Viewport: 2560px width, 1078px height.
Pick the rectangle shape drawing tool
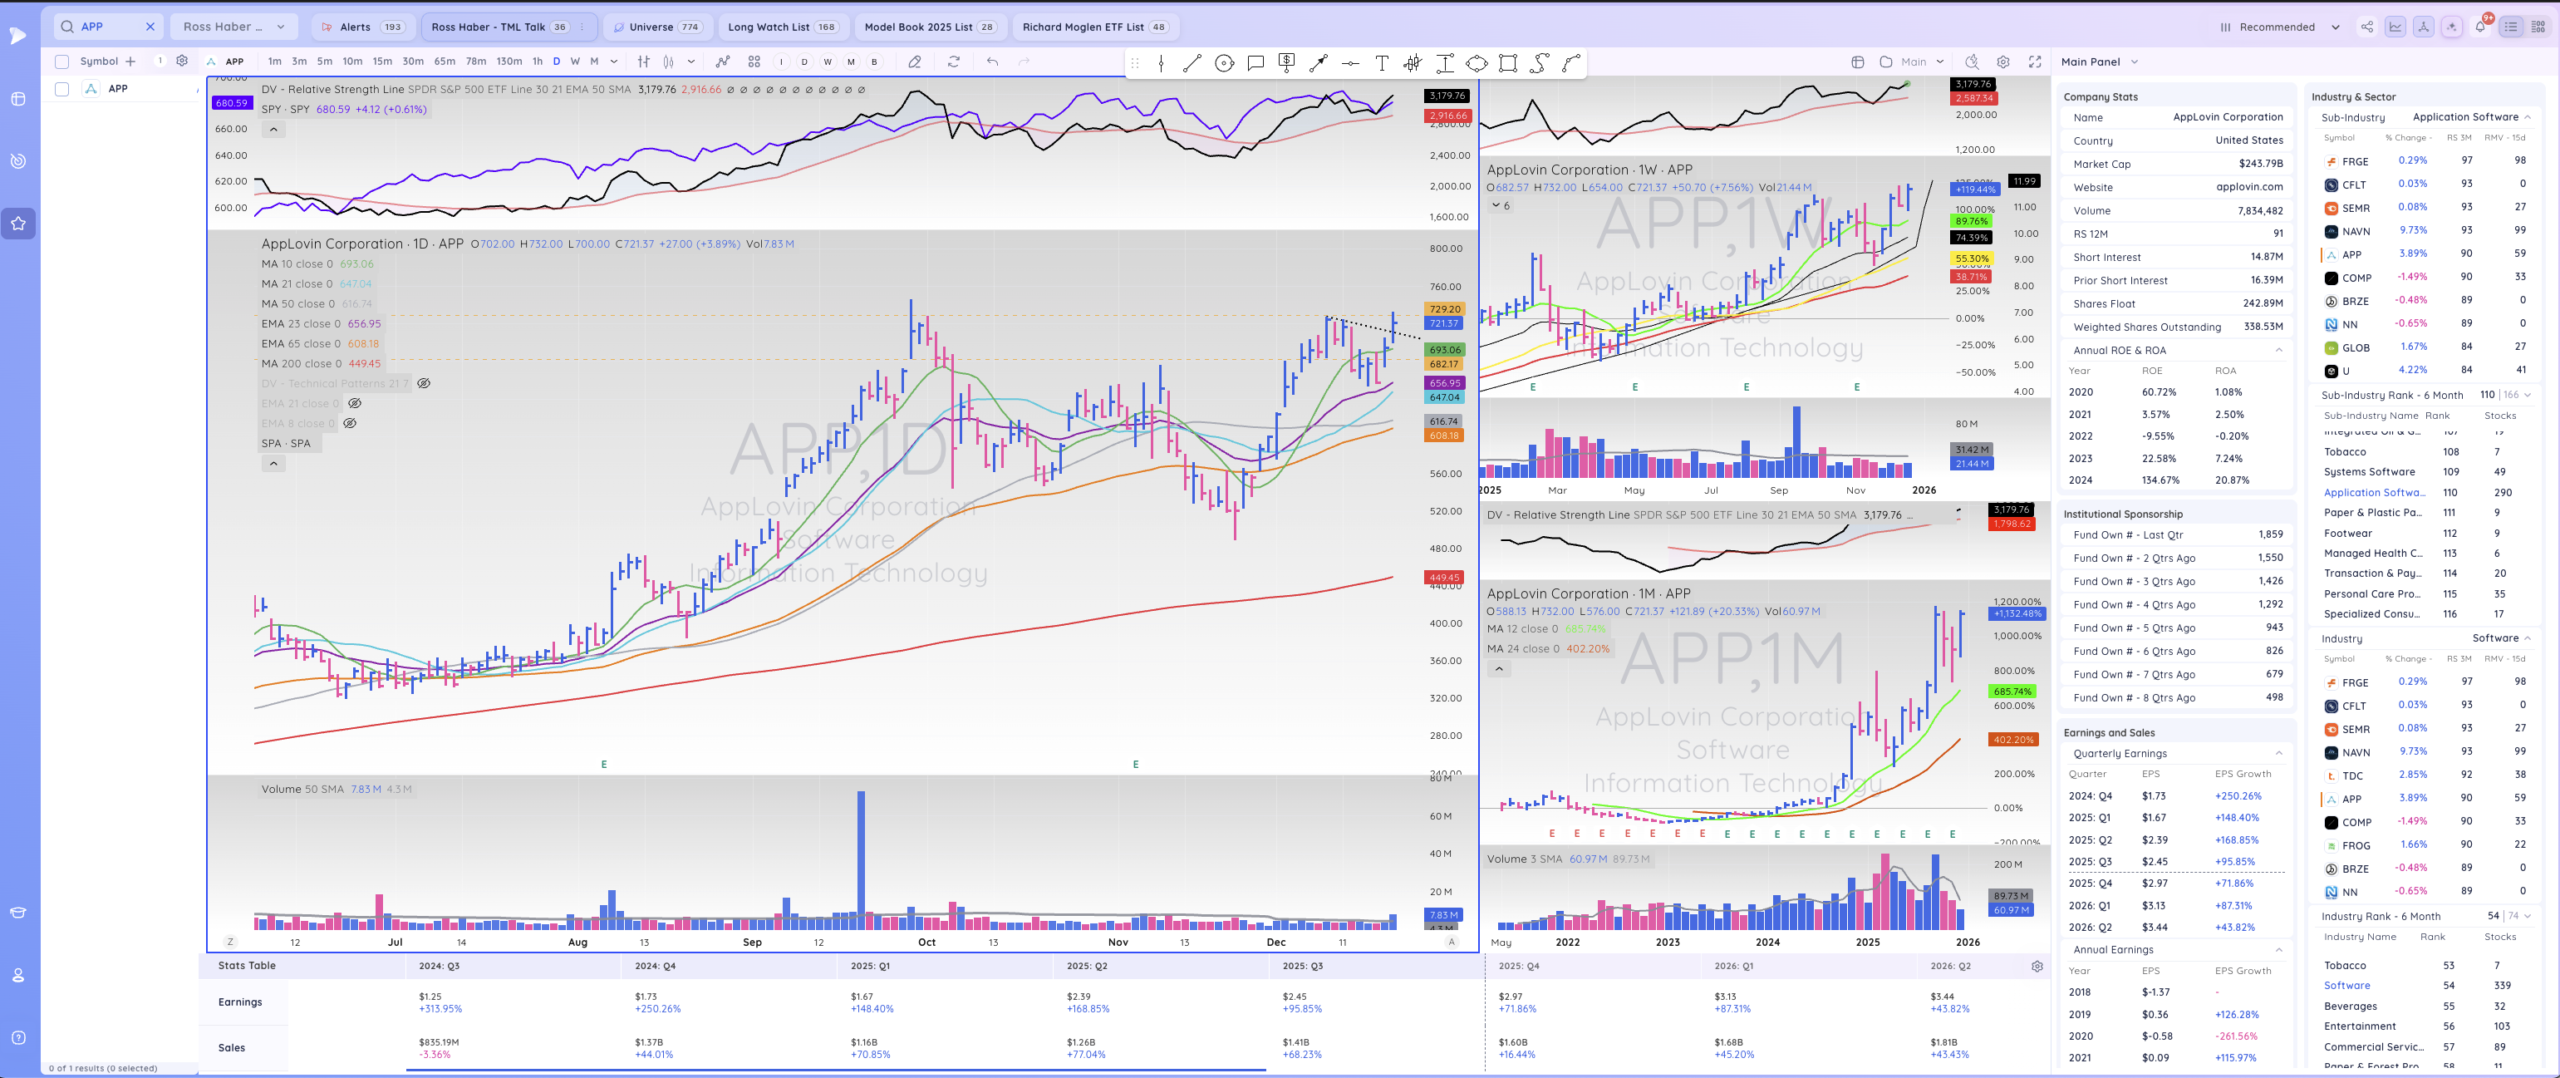(1508, 63)
